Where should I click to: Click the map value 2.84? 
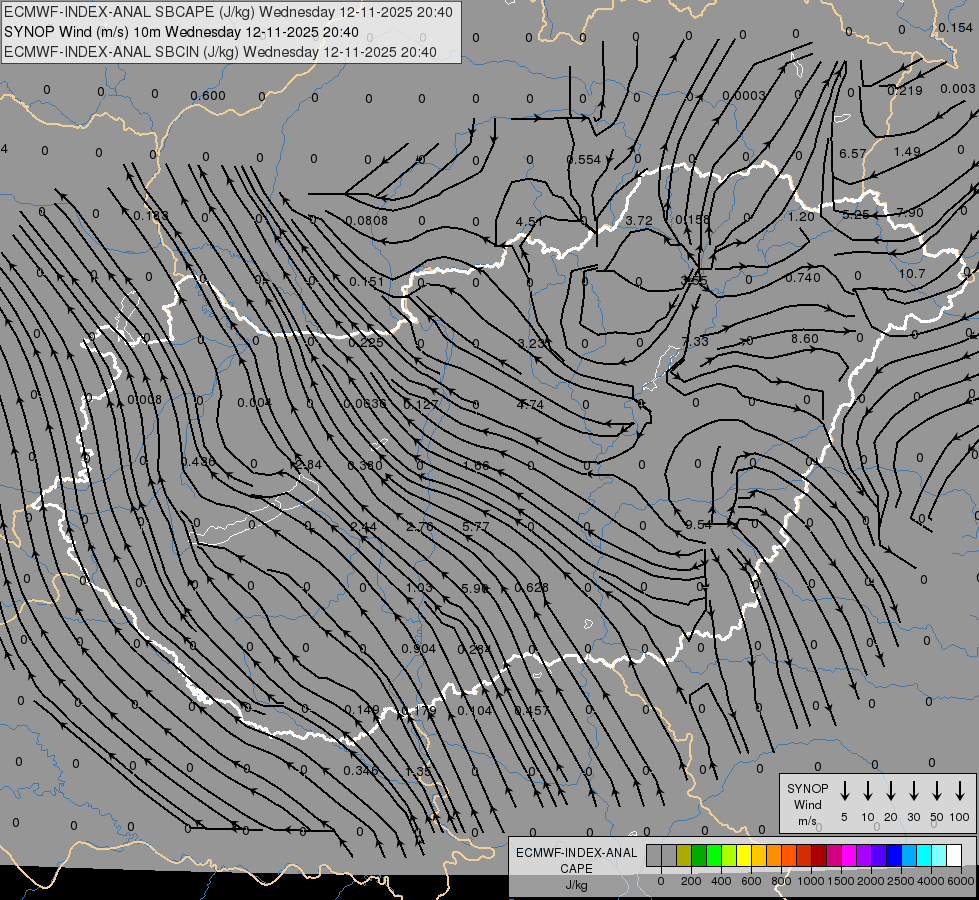click(308, 465)
